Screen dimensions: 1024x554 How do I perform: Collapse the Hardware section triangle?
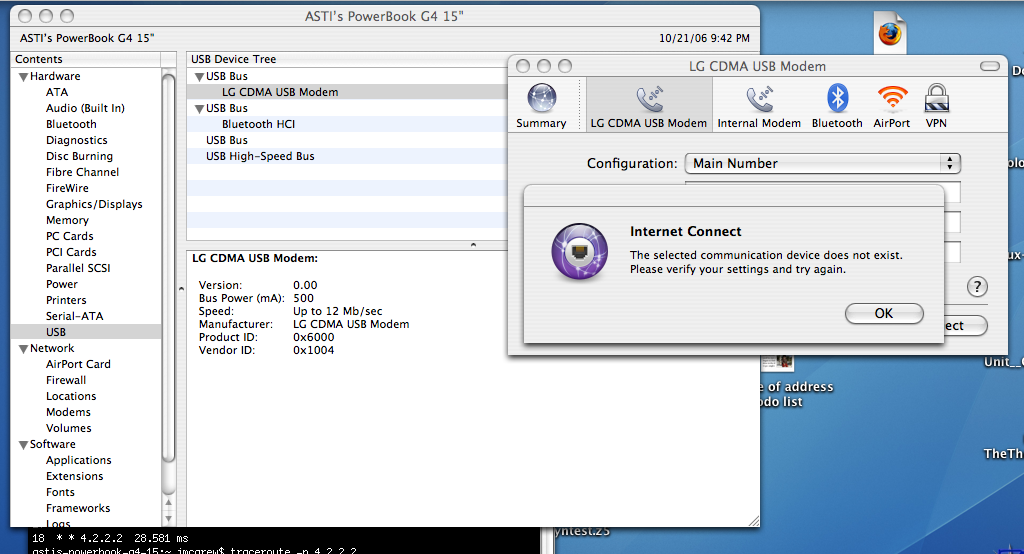pyautogui.click(x=22, y=76)
